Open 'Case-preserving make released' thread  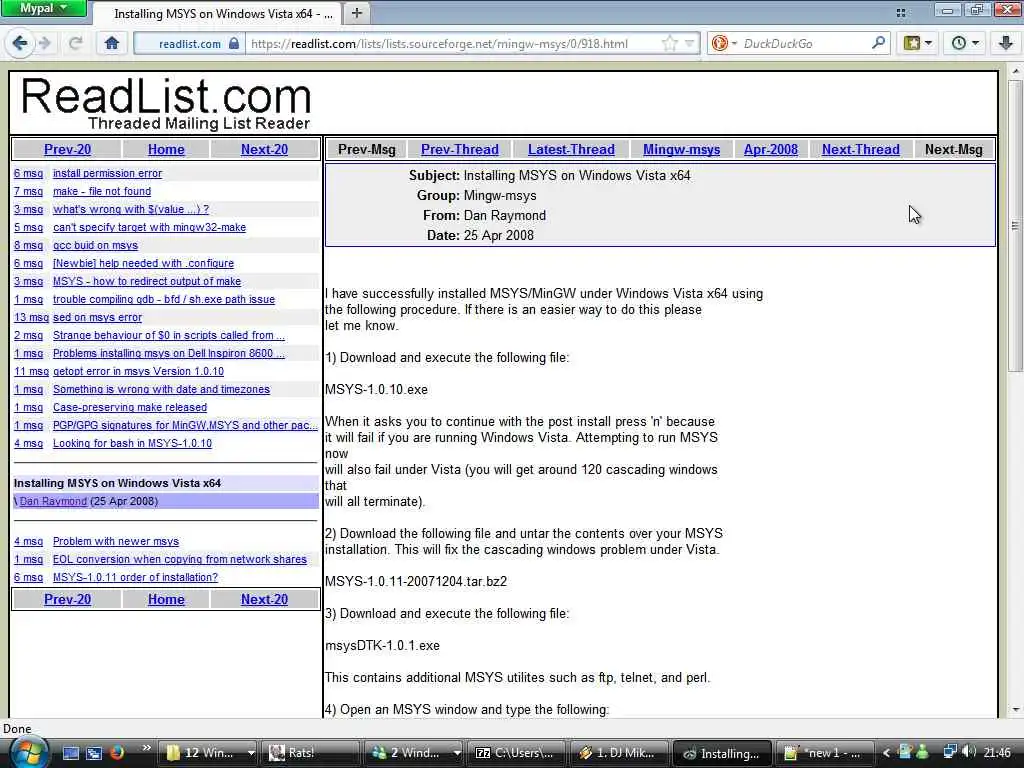pos(130,407)
